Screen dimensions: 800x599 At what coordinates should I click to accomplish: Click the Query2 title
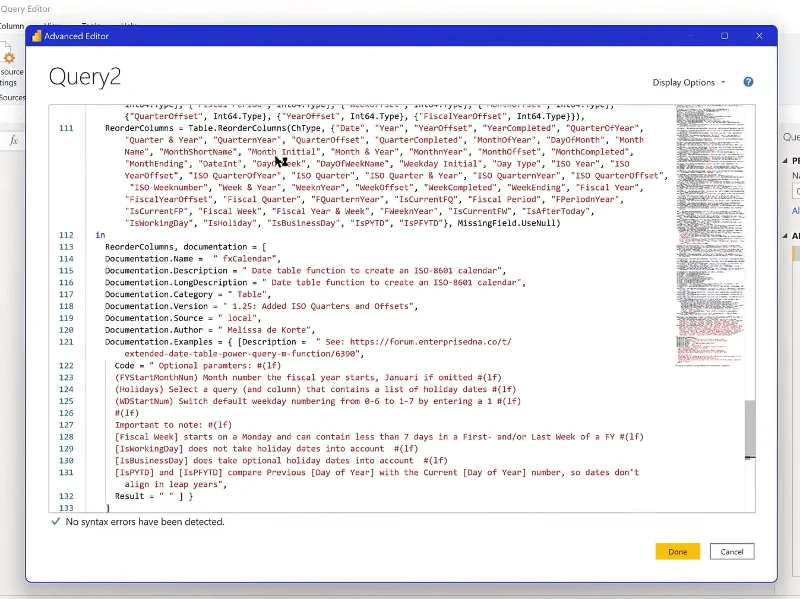point(85,77)
